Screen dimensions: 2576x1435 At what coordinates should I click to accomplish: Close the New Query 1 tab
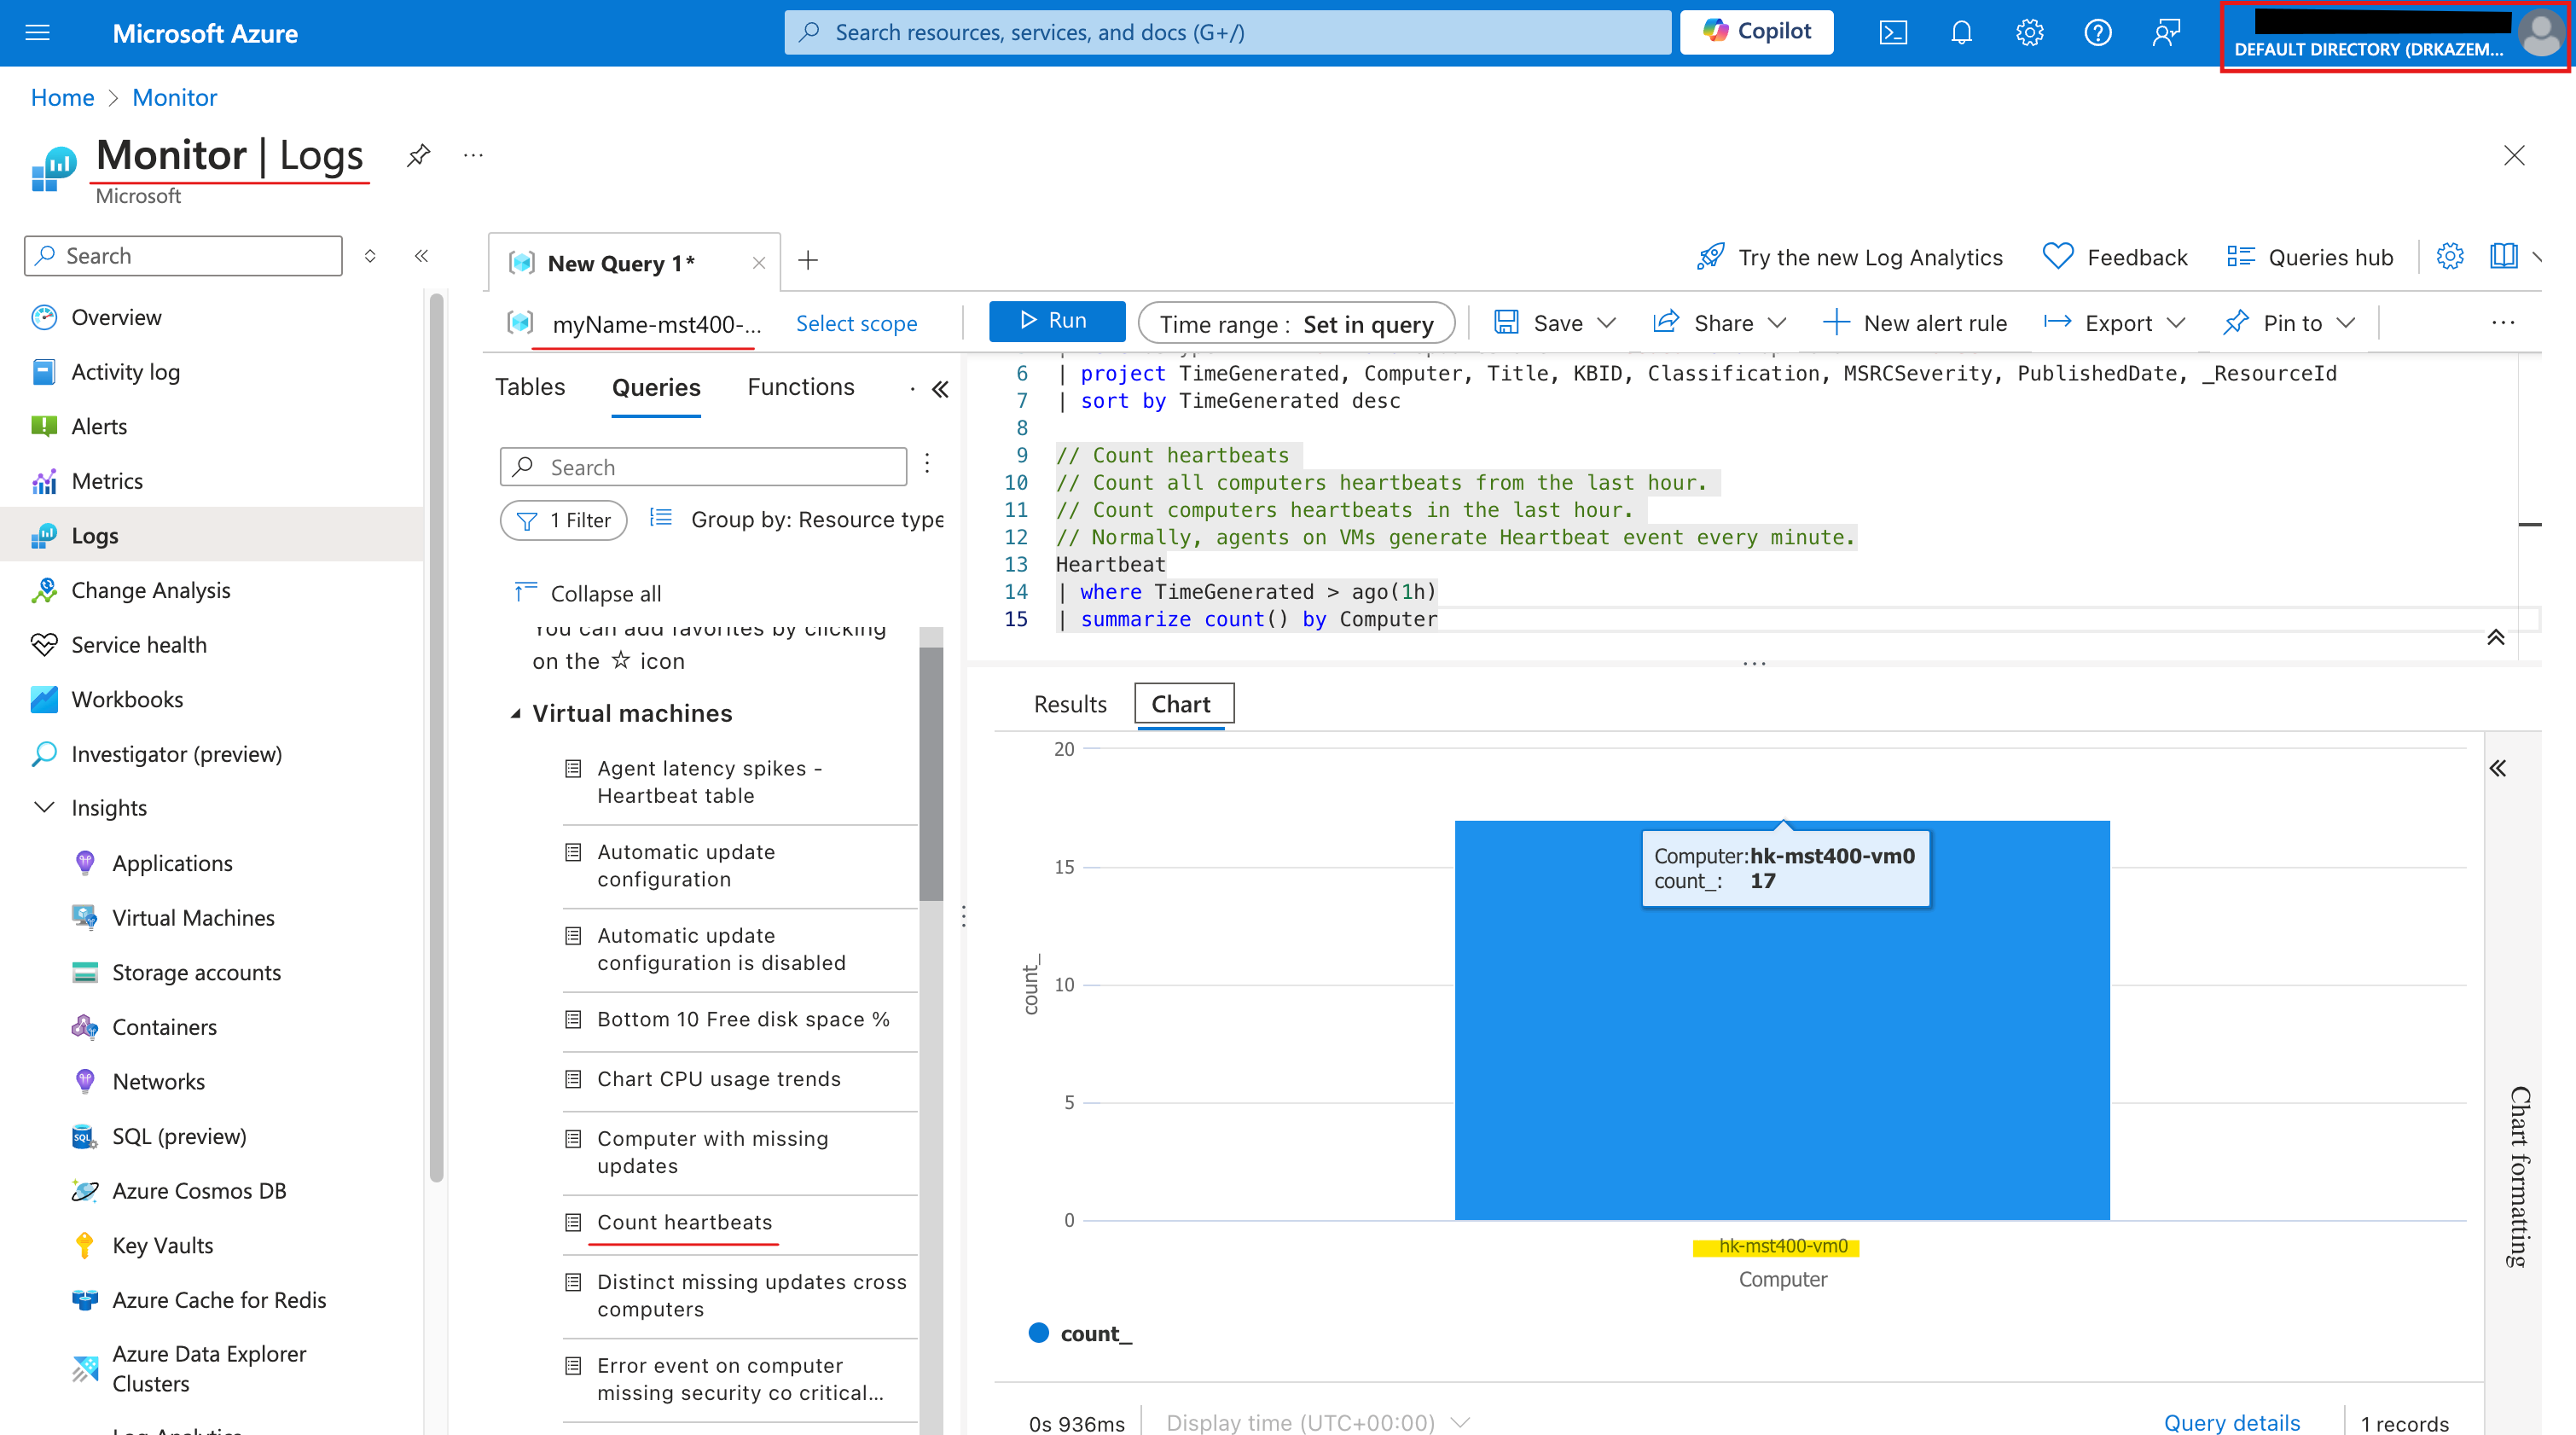click(759, 263)
